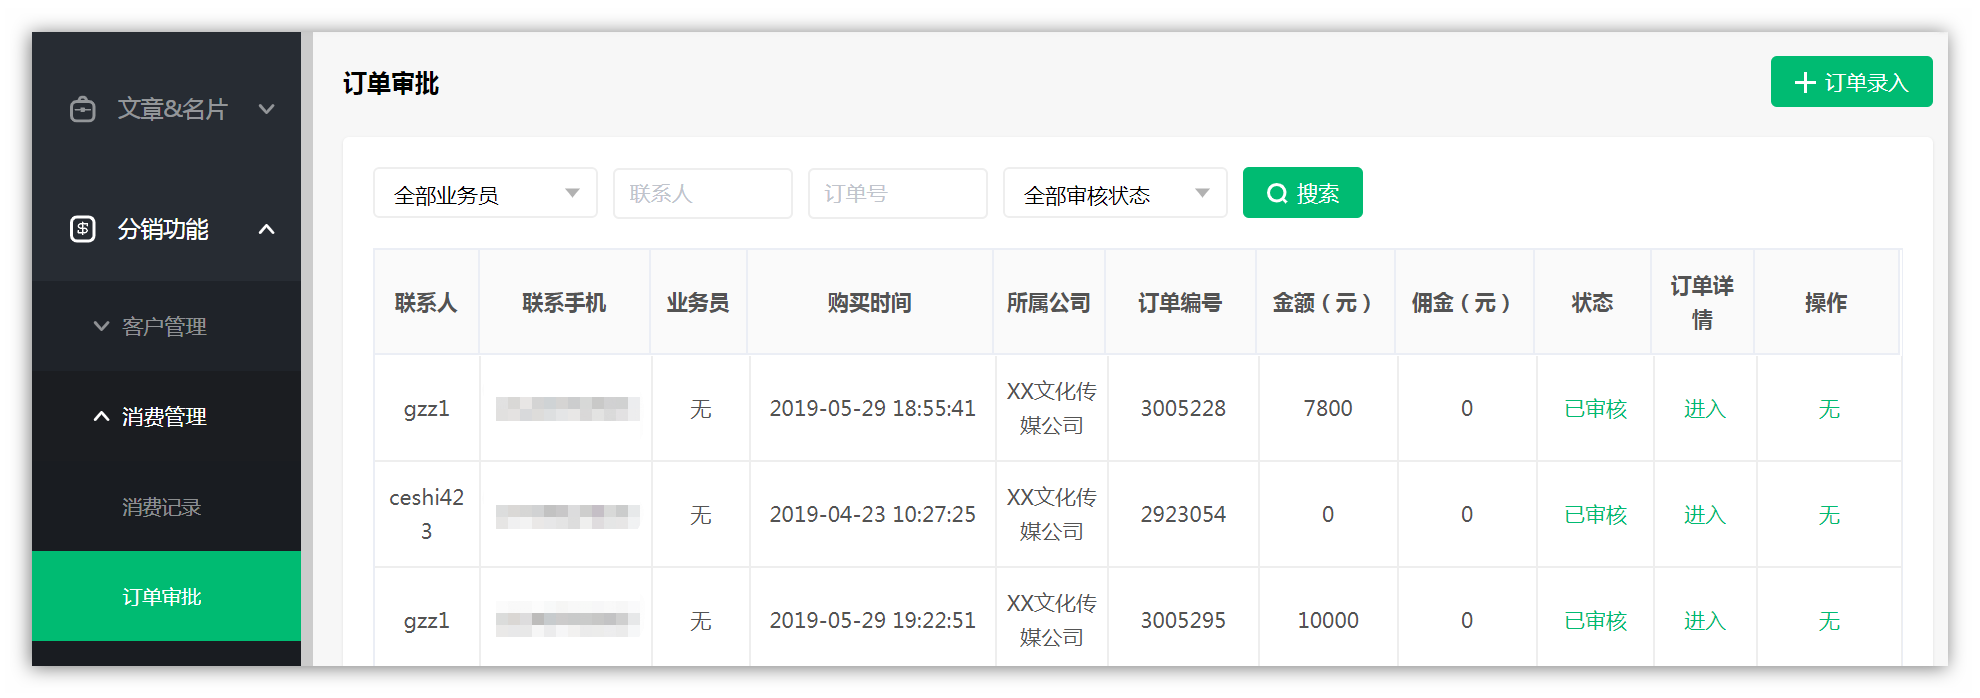Expand the 客户管理 submenu
The width and height of the screenshot is (1980, 698).
pyautogui.click(x=101, y=326)
